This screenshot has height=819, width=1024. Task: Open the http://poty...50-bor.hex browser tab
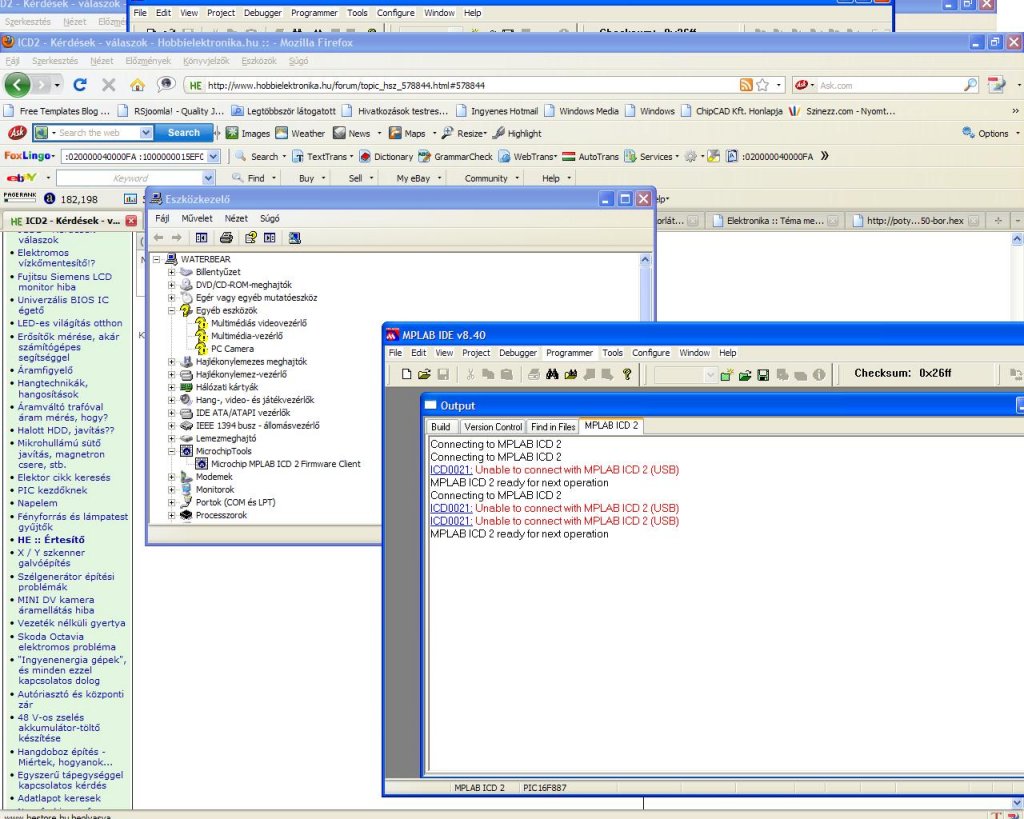click(916, 221)
